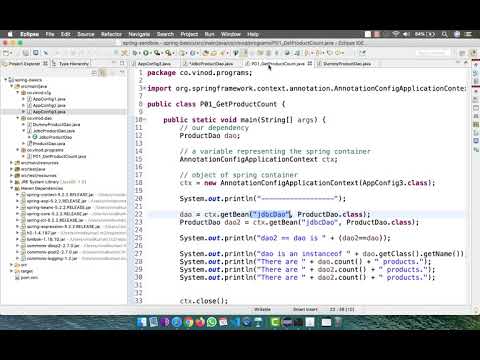The image size is (480, 360).
Task: Click the Wi-Fi status icon
Action: [396, 34]
